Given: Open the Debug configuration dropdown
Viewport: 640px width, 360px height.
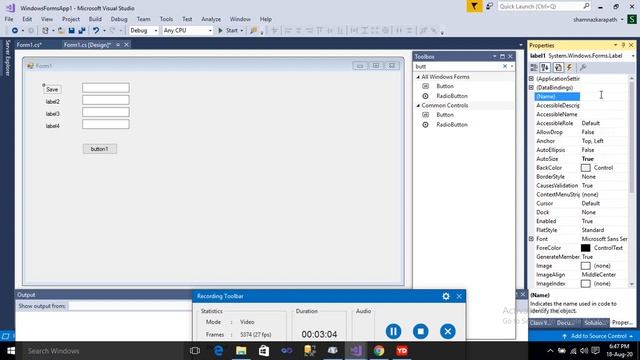Looking at the screenshot, I should (x=144, y=31).
